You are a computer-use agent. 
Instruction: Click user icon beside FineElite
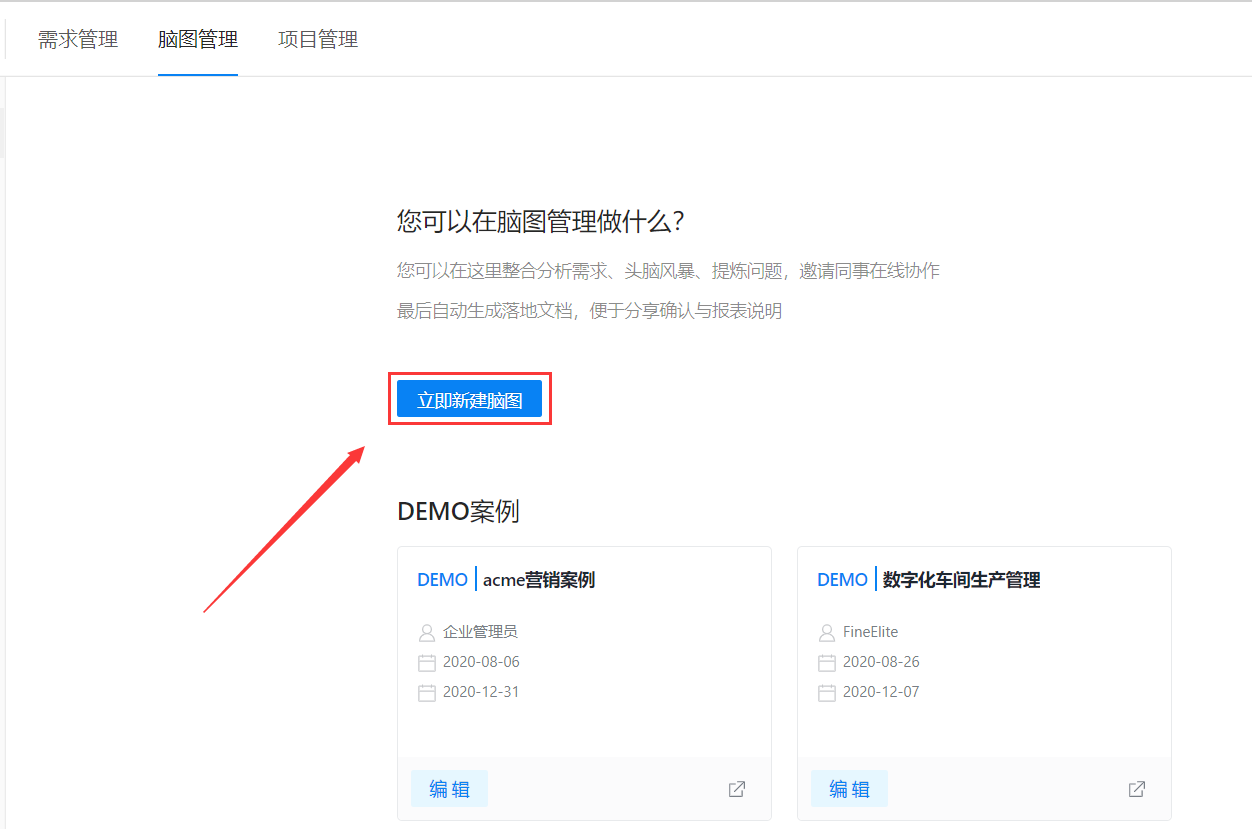pos(827,632)
